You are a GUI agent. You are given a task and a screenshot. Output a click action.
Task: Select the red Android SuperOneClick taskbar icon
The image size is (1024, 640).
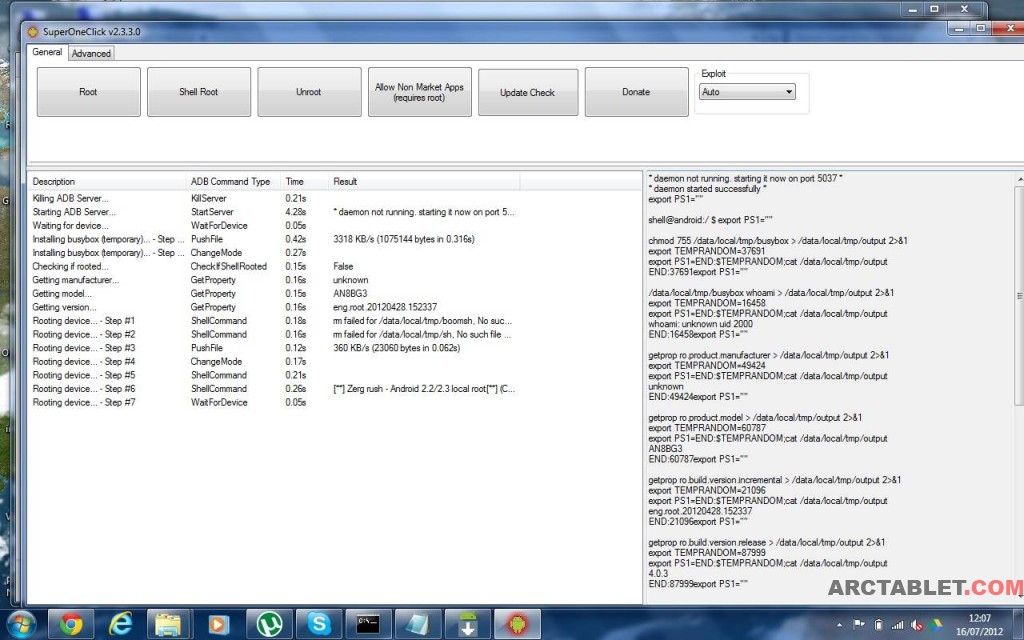[517, 624]
